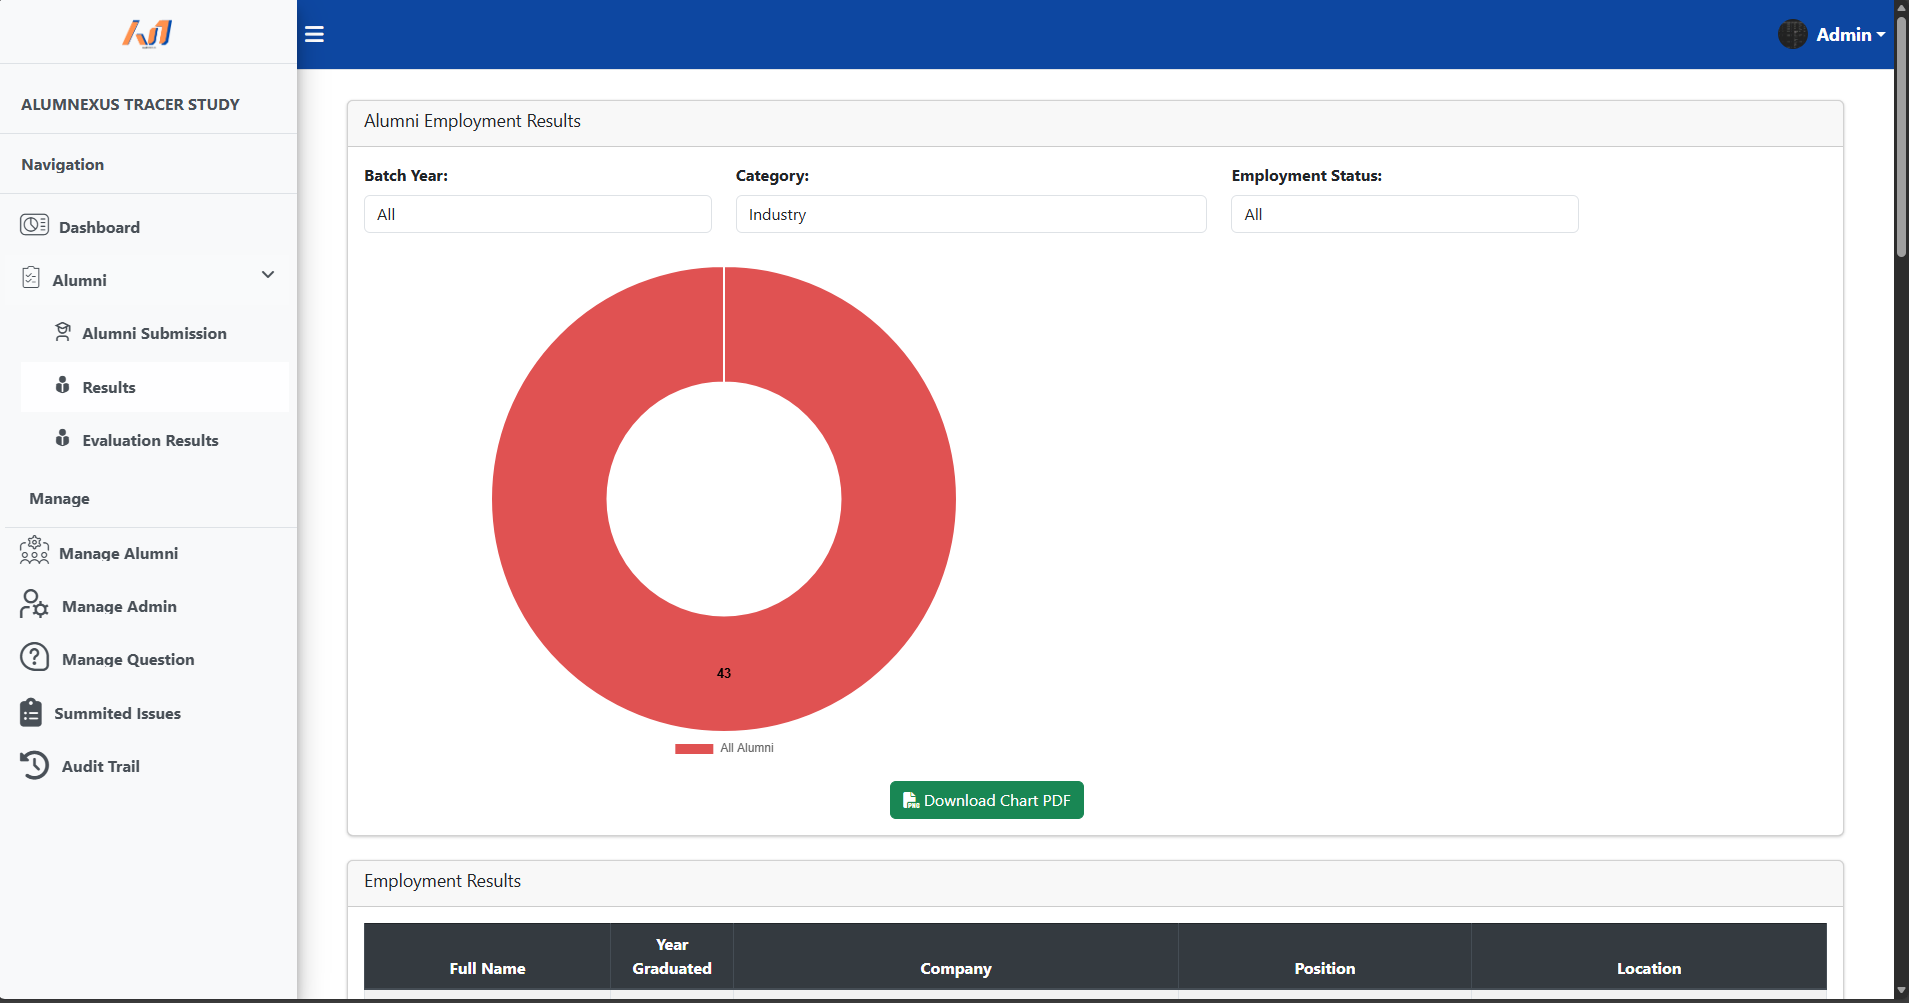Click the ALUMNEXUS TRACER STUDY title
Image resolution: width=1909 pixels, height=1003 pixels.
[130, 103]
